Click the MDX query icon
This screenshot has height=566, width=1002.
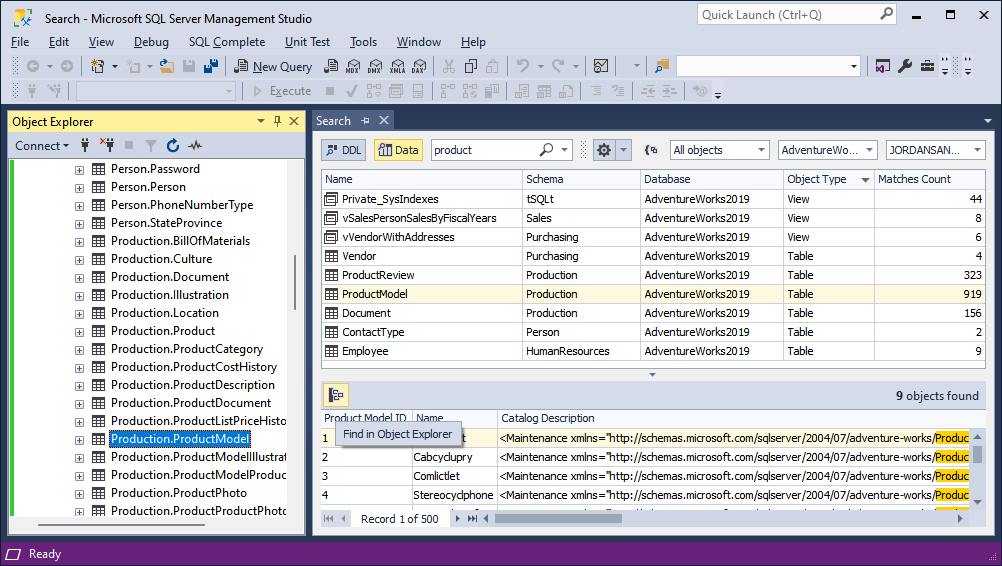[x=353, y=66]
